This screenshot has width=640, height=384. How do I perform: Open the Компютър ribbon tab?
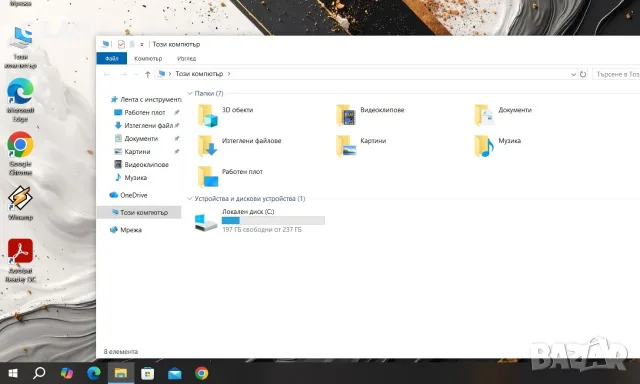point(148,58)
